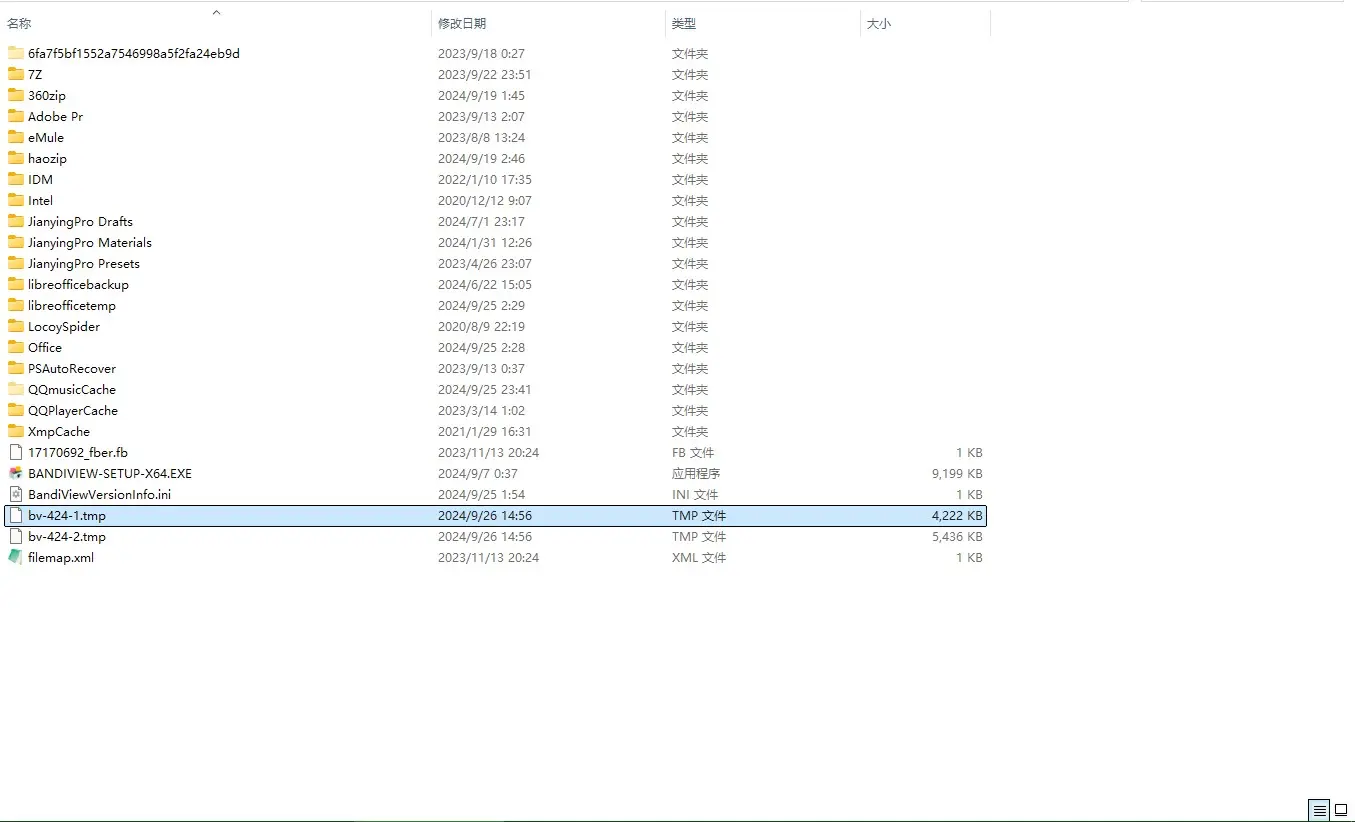Image resolution: width=1355 pixels, height=822 pixels.
Task: Select the IDM folder icon
Action: 15,179
